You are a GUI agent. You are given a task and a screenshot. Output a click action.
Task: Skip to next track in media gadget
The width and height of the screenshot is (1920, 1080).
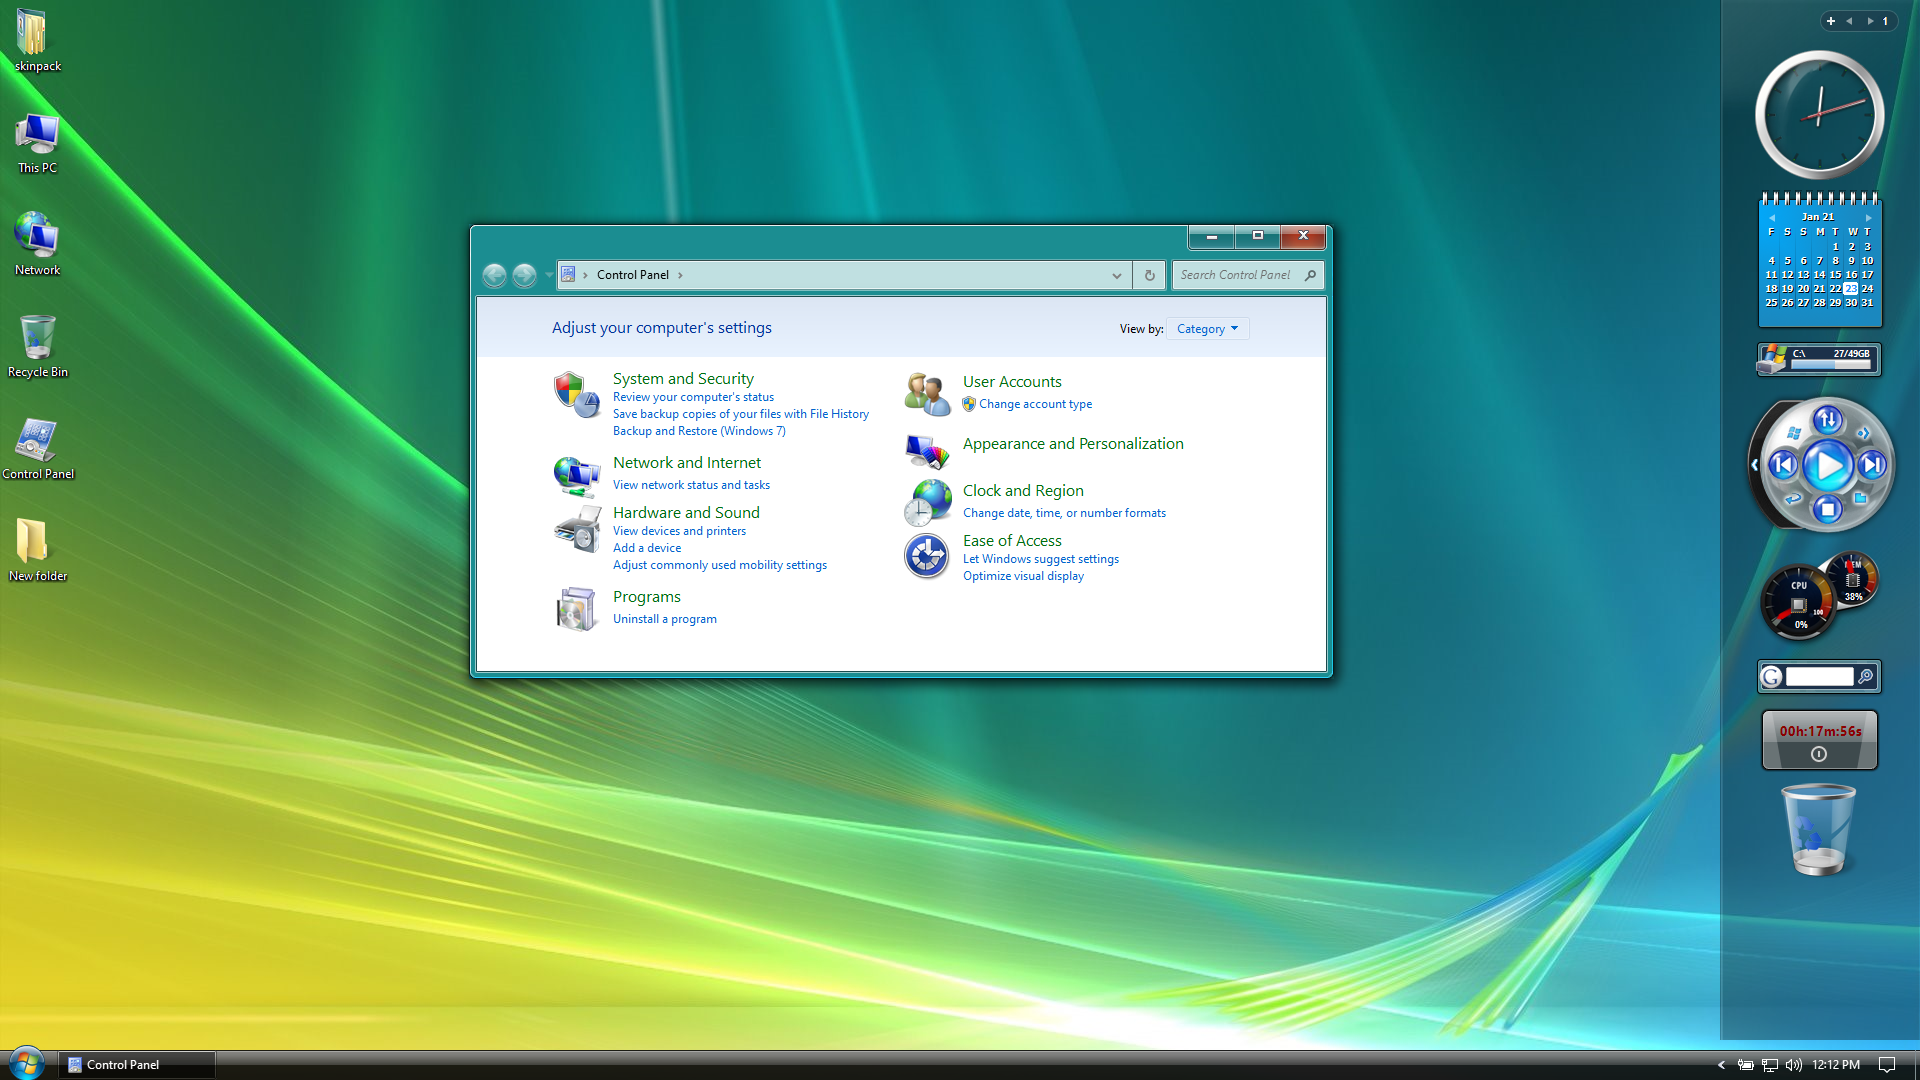pos(1872,465)
